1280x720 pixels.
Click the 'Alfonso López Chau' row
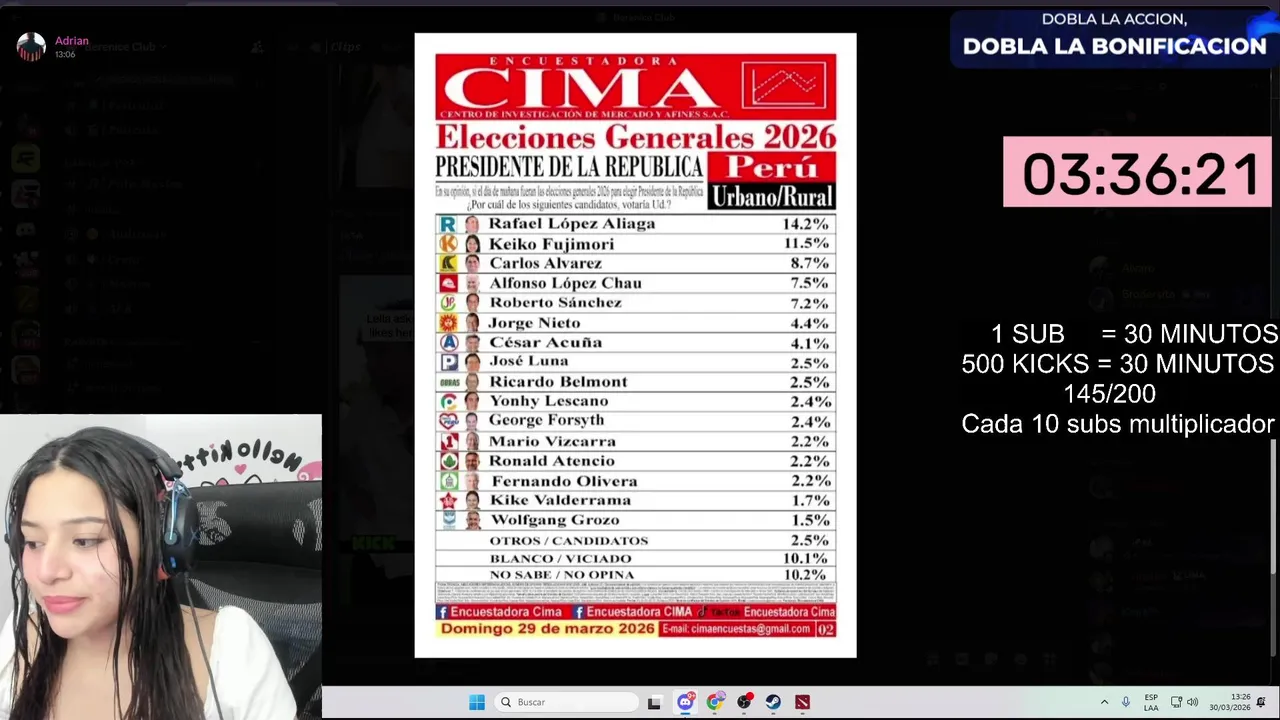point(635,283)
